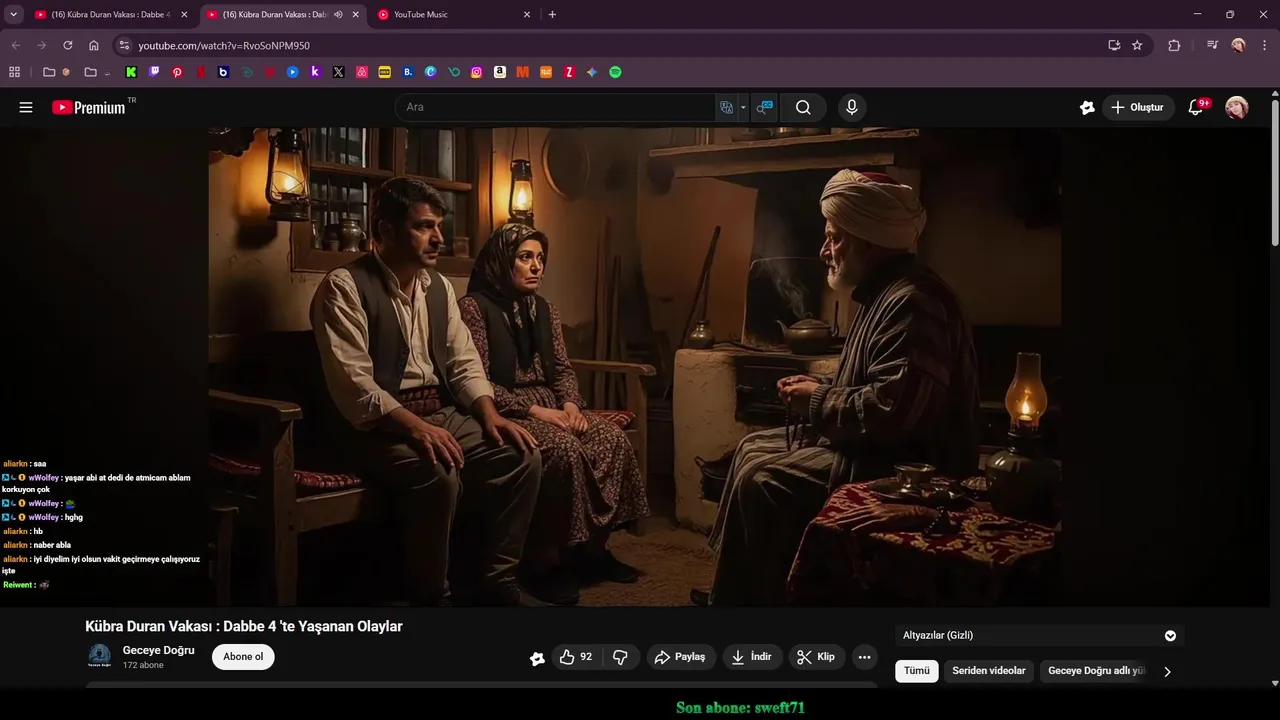Open the Twitch bookmark
1280x720 pixels.
(x=154, y=72)
